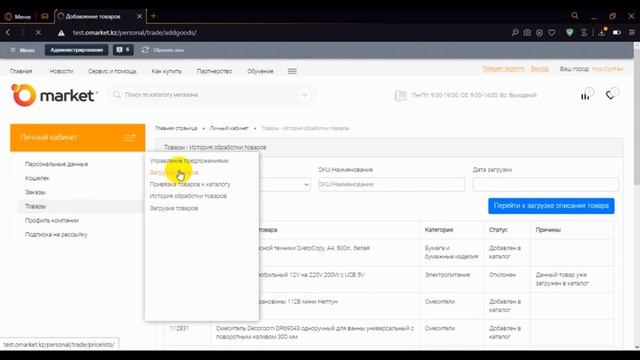This screenshot has width=640, height=360.
Task: Click Перейти к загрузке описания товара button
Action: [x=551, y=206]
